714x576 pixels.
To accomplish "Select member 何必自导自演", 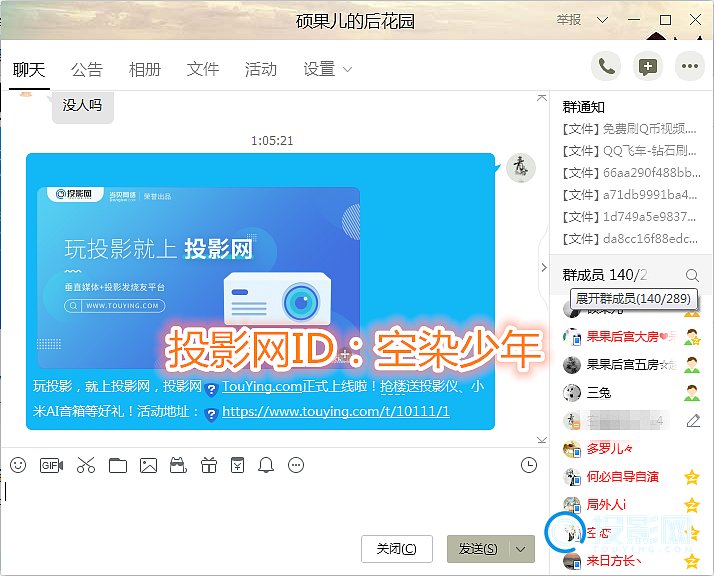I will click(632, 477).
